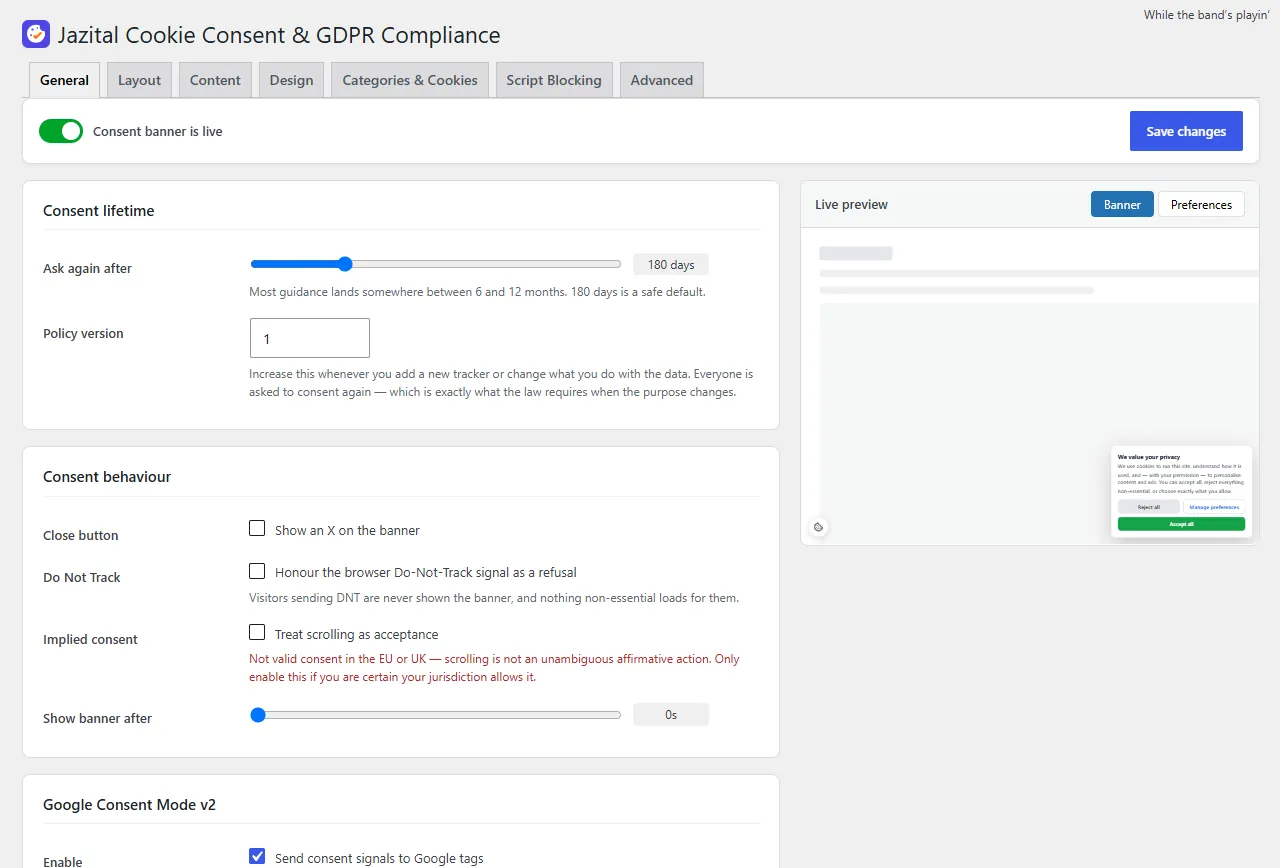This screenshot has height=868, width=1280.
Task: Click the Implied consent label
Action: 90,639
